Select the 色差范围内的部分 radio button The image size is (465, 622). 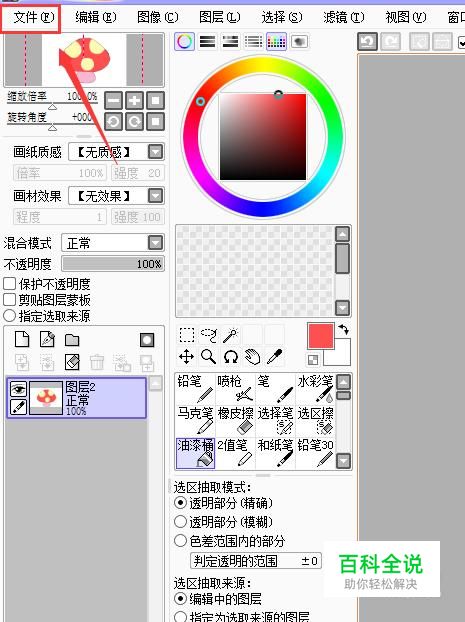(180, 540)
